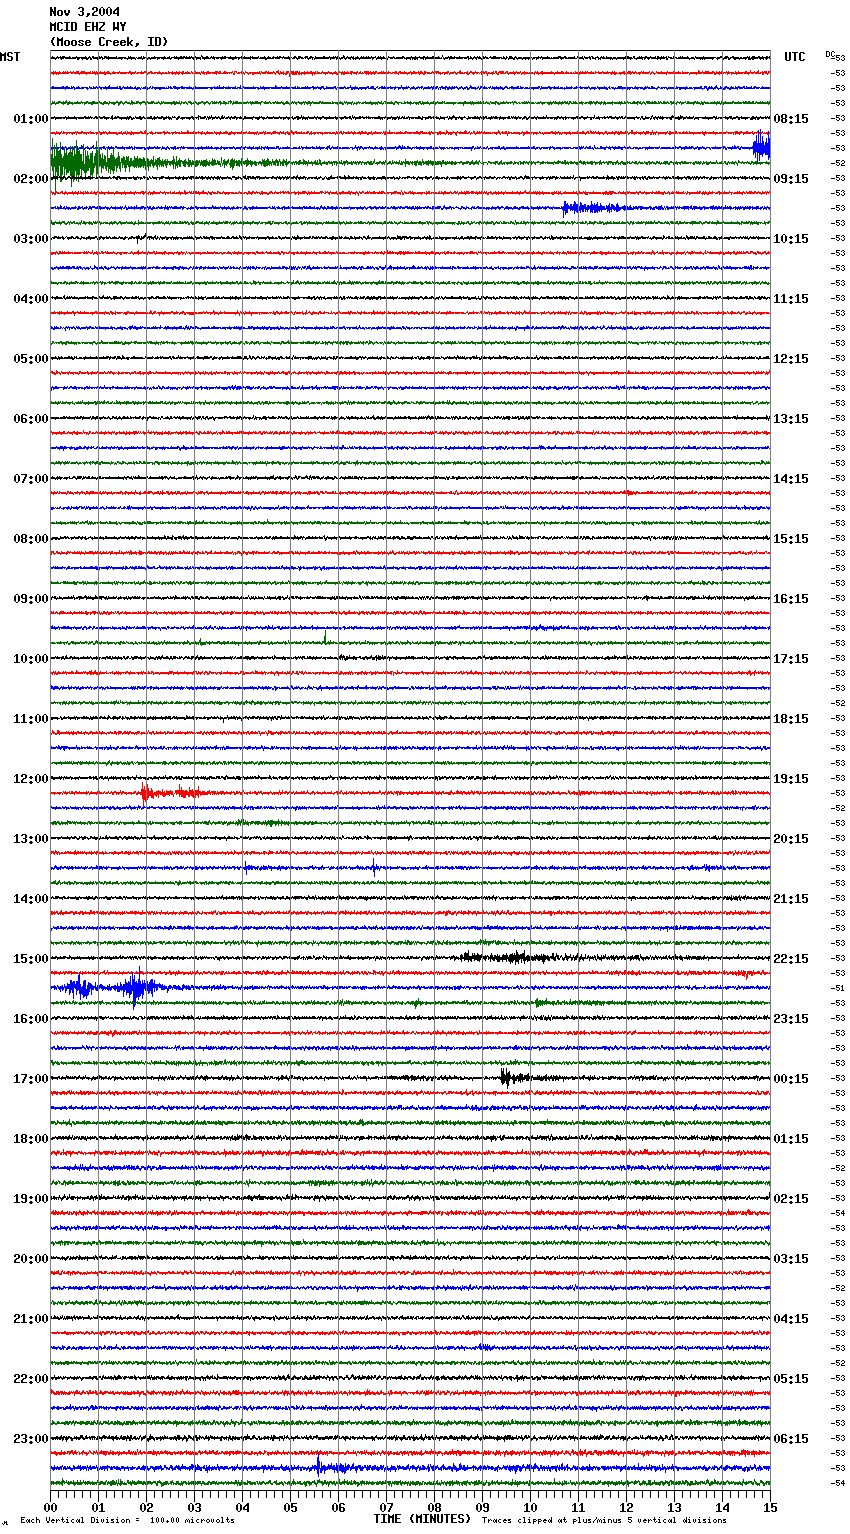Click the 16:15 UTC row label
The height and width of the screenshot is (1534, 850).
point(791,599)
